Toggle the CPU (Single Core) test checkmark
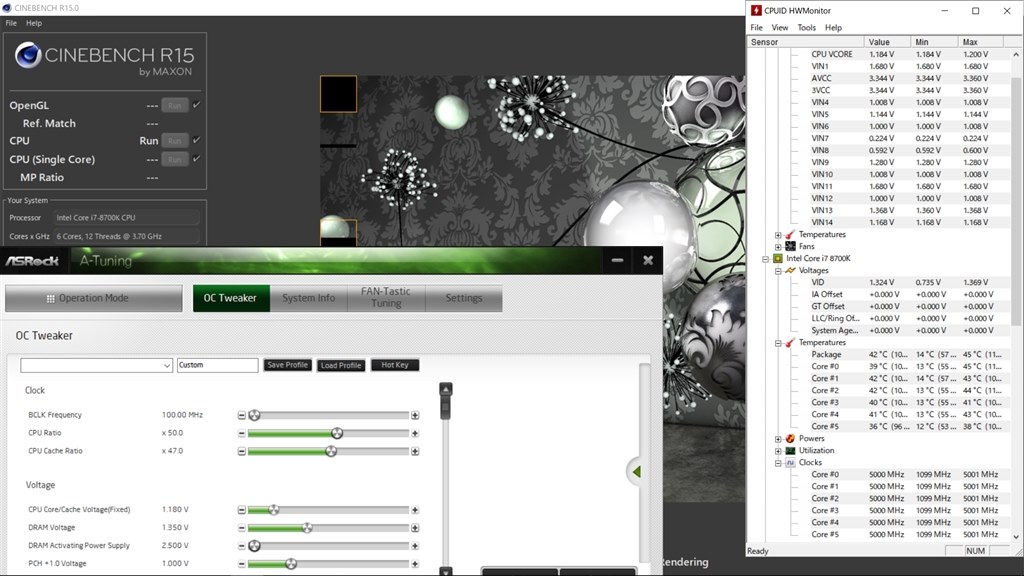This screenshot has width=1024, height=576. (x=197, y=159)
